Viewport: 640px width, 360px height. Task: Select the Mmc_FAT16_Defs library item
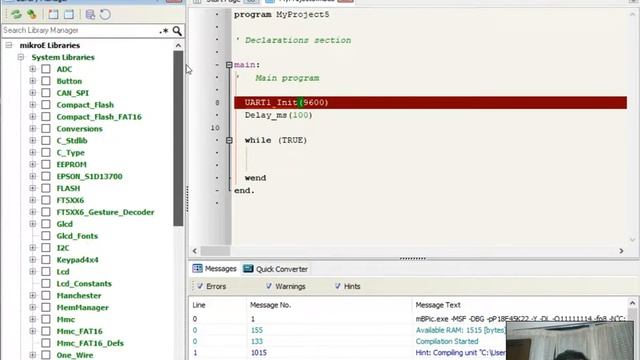[x=90, y=343]
